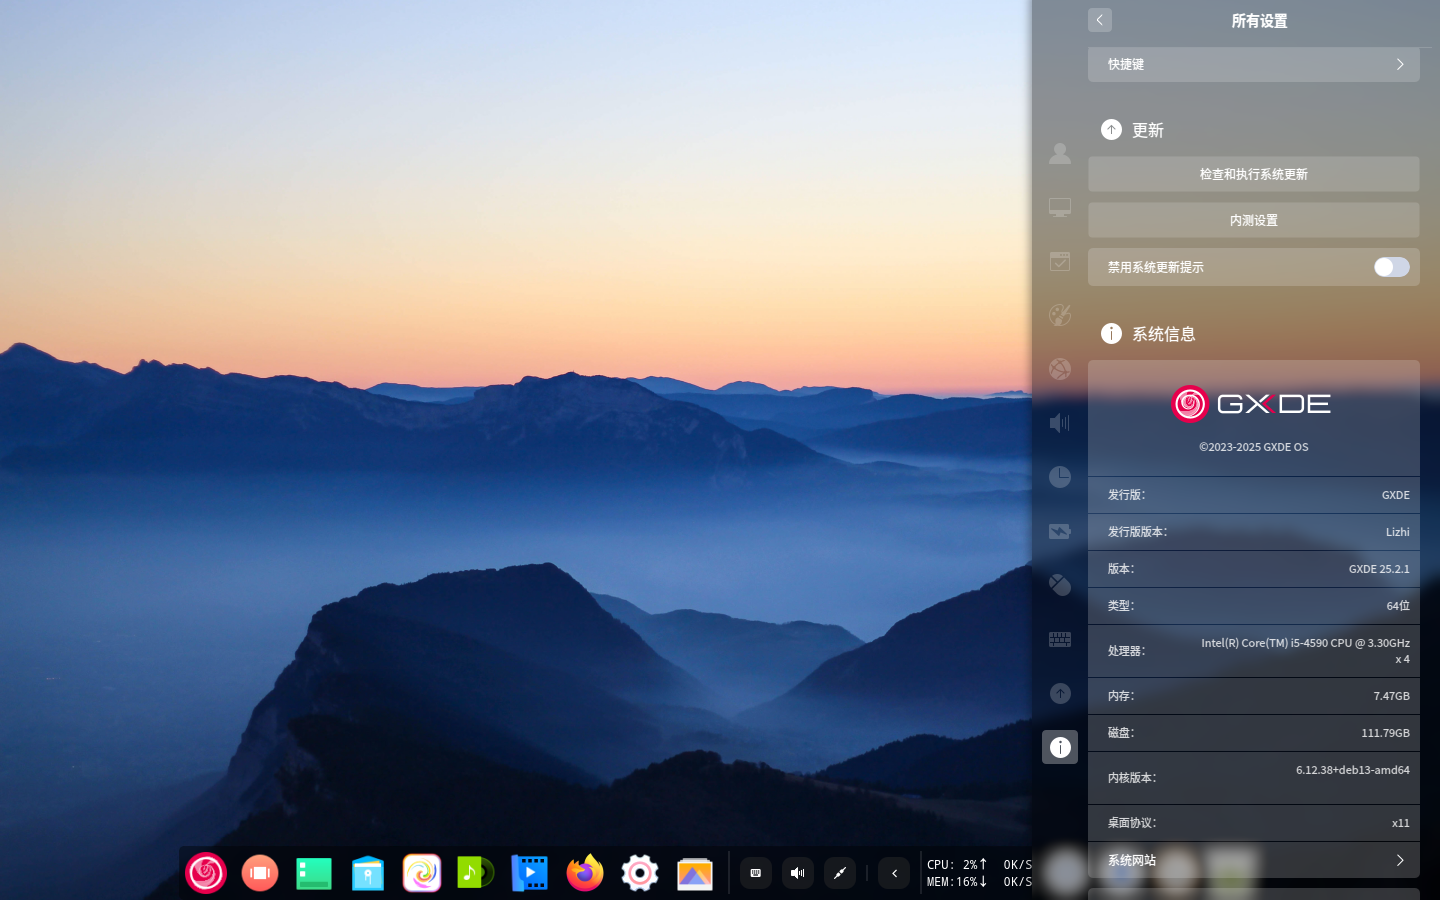
Task: Launch Firefox from the dock
Action: (x=585, y=873)
